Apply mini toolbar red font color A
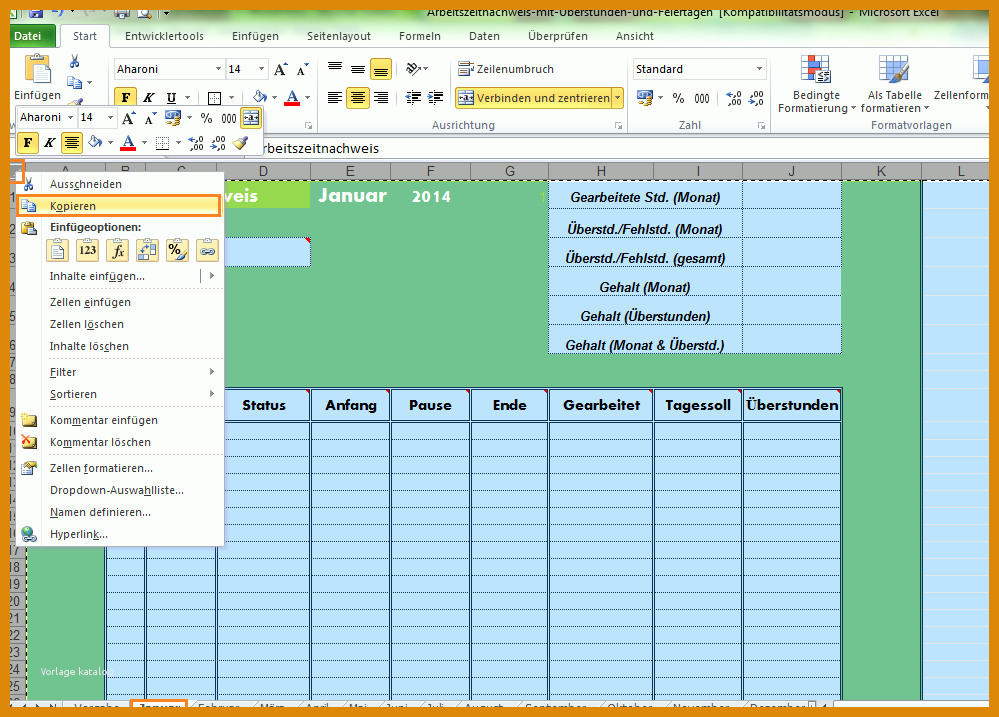The height and width of the screenshot is (717, 999). [128, 142]
